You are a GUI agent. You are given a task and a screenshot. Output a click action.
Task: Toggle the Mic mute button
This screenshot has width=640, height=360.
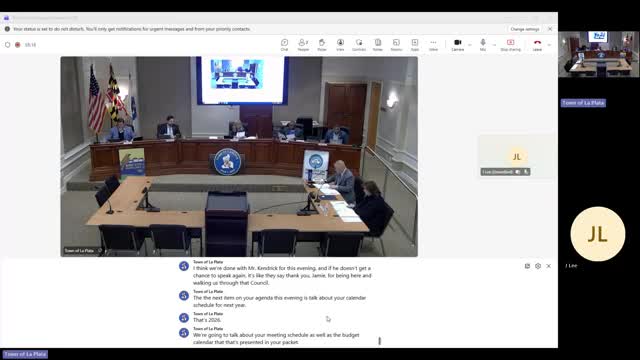(x=483, y=44)
